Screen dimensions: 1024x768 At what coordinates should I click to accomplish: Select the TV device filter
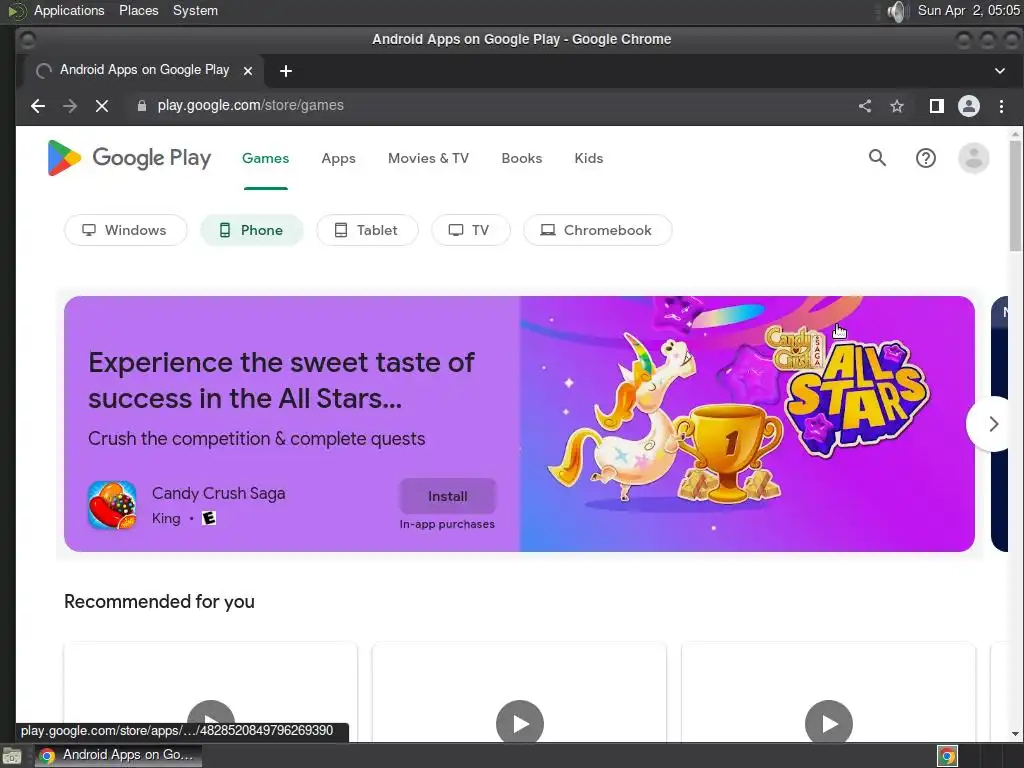470,230
